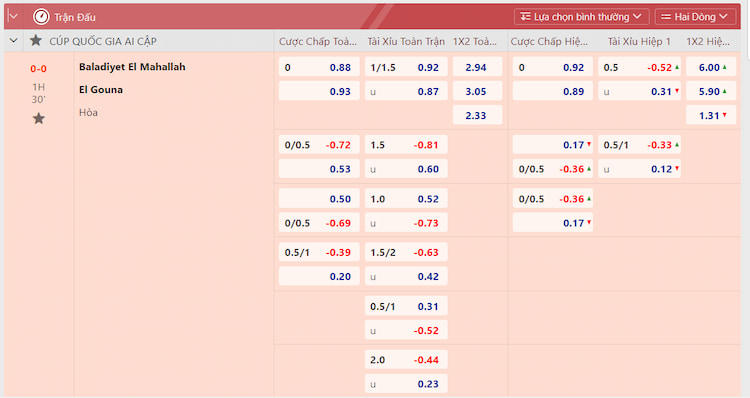Click Tài Xỉu Hiệp 1 column header
The image size is (750, 398).
(x=639, y=41)
